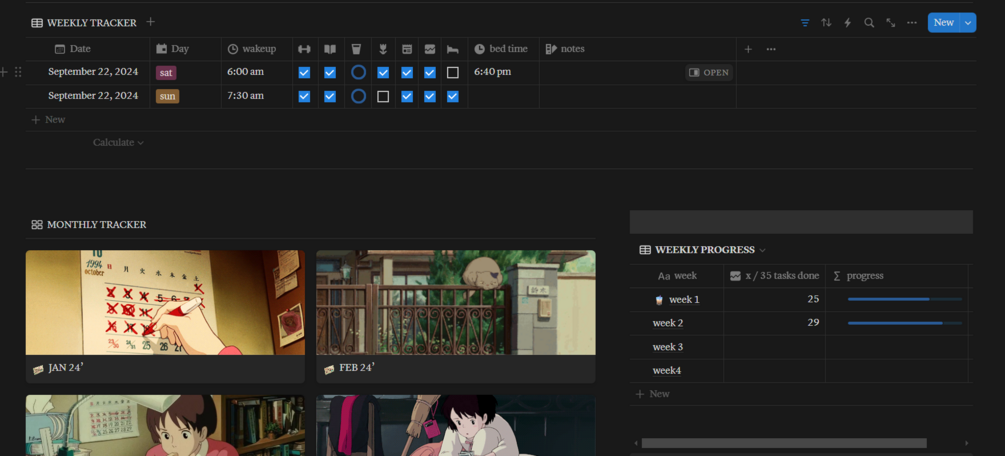The image size is (1005, 456).
Task: Open the drag handle on the sat row
Action: [x=18, y=72]
